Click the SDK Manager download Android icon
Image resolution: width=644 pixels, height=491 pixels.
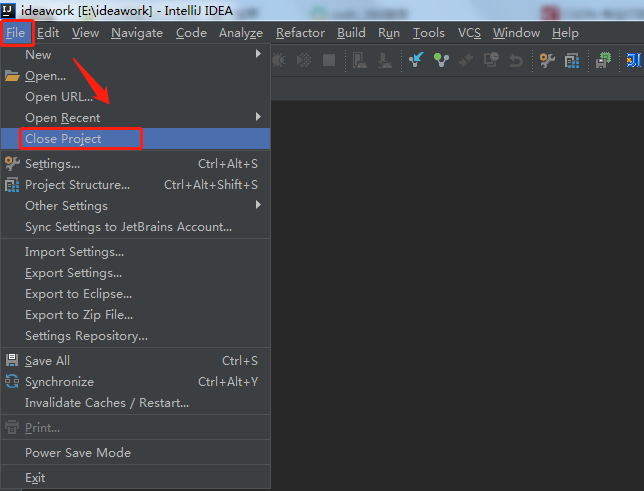pyautogui.click(x=384, y=60)
